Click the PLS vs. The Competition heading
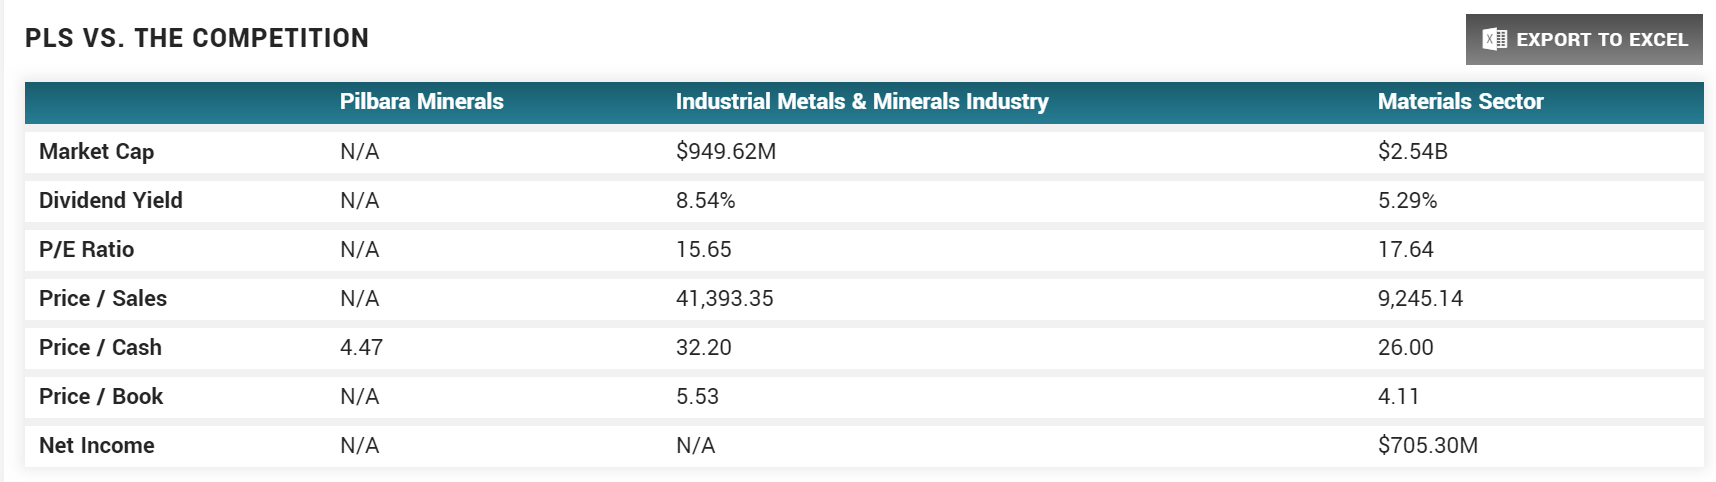Image resolution: width=1716 pixels, height=482 pixels. 197,39
